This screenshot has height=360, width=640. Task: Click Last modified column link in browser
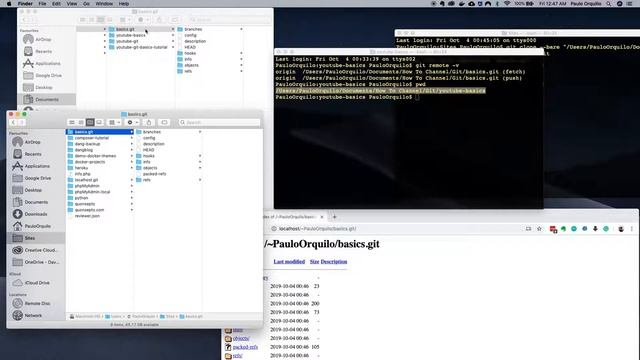tap(289, 262)
